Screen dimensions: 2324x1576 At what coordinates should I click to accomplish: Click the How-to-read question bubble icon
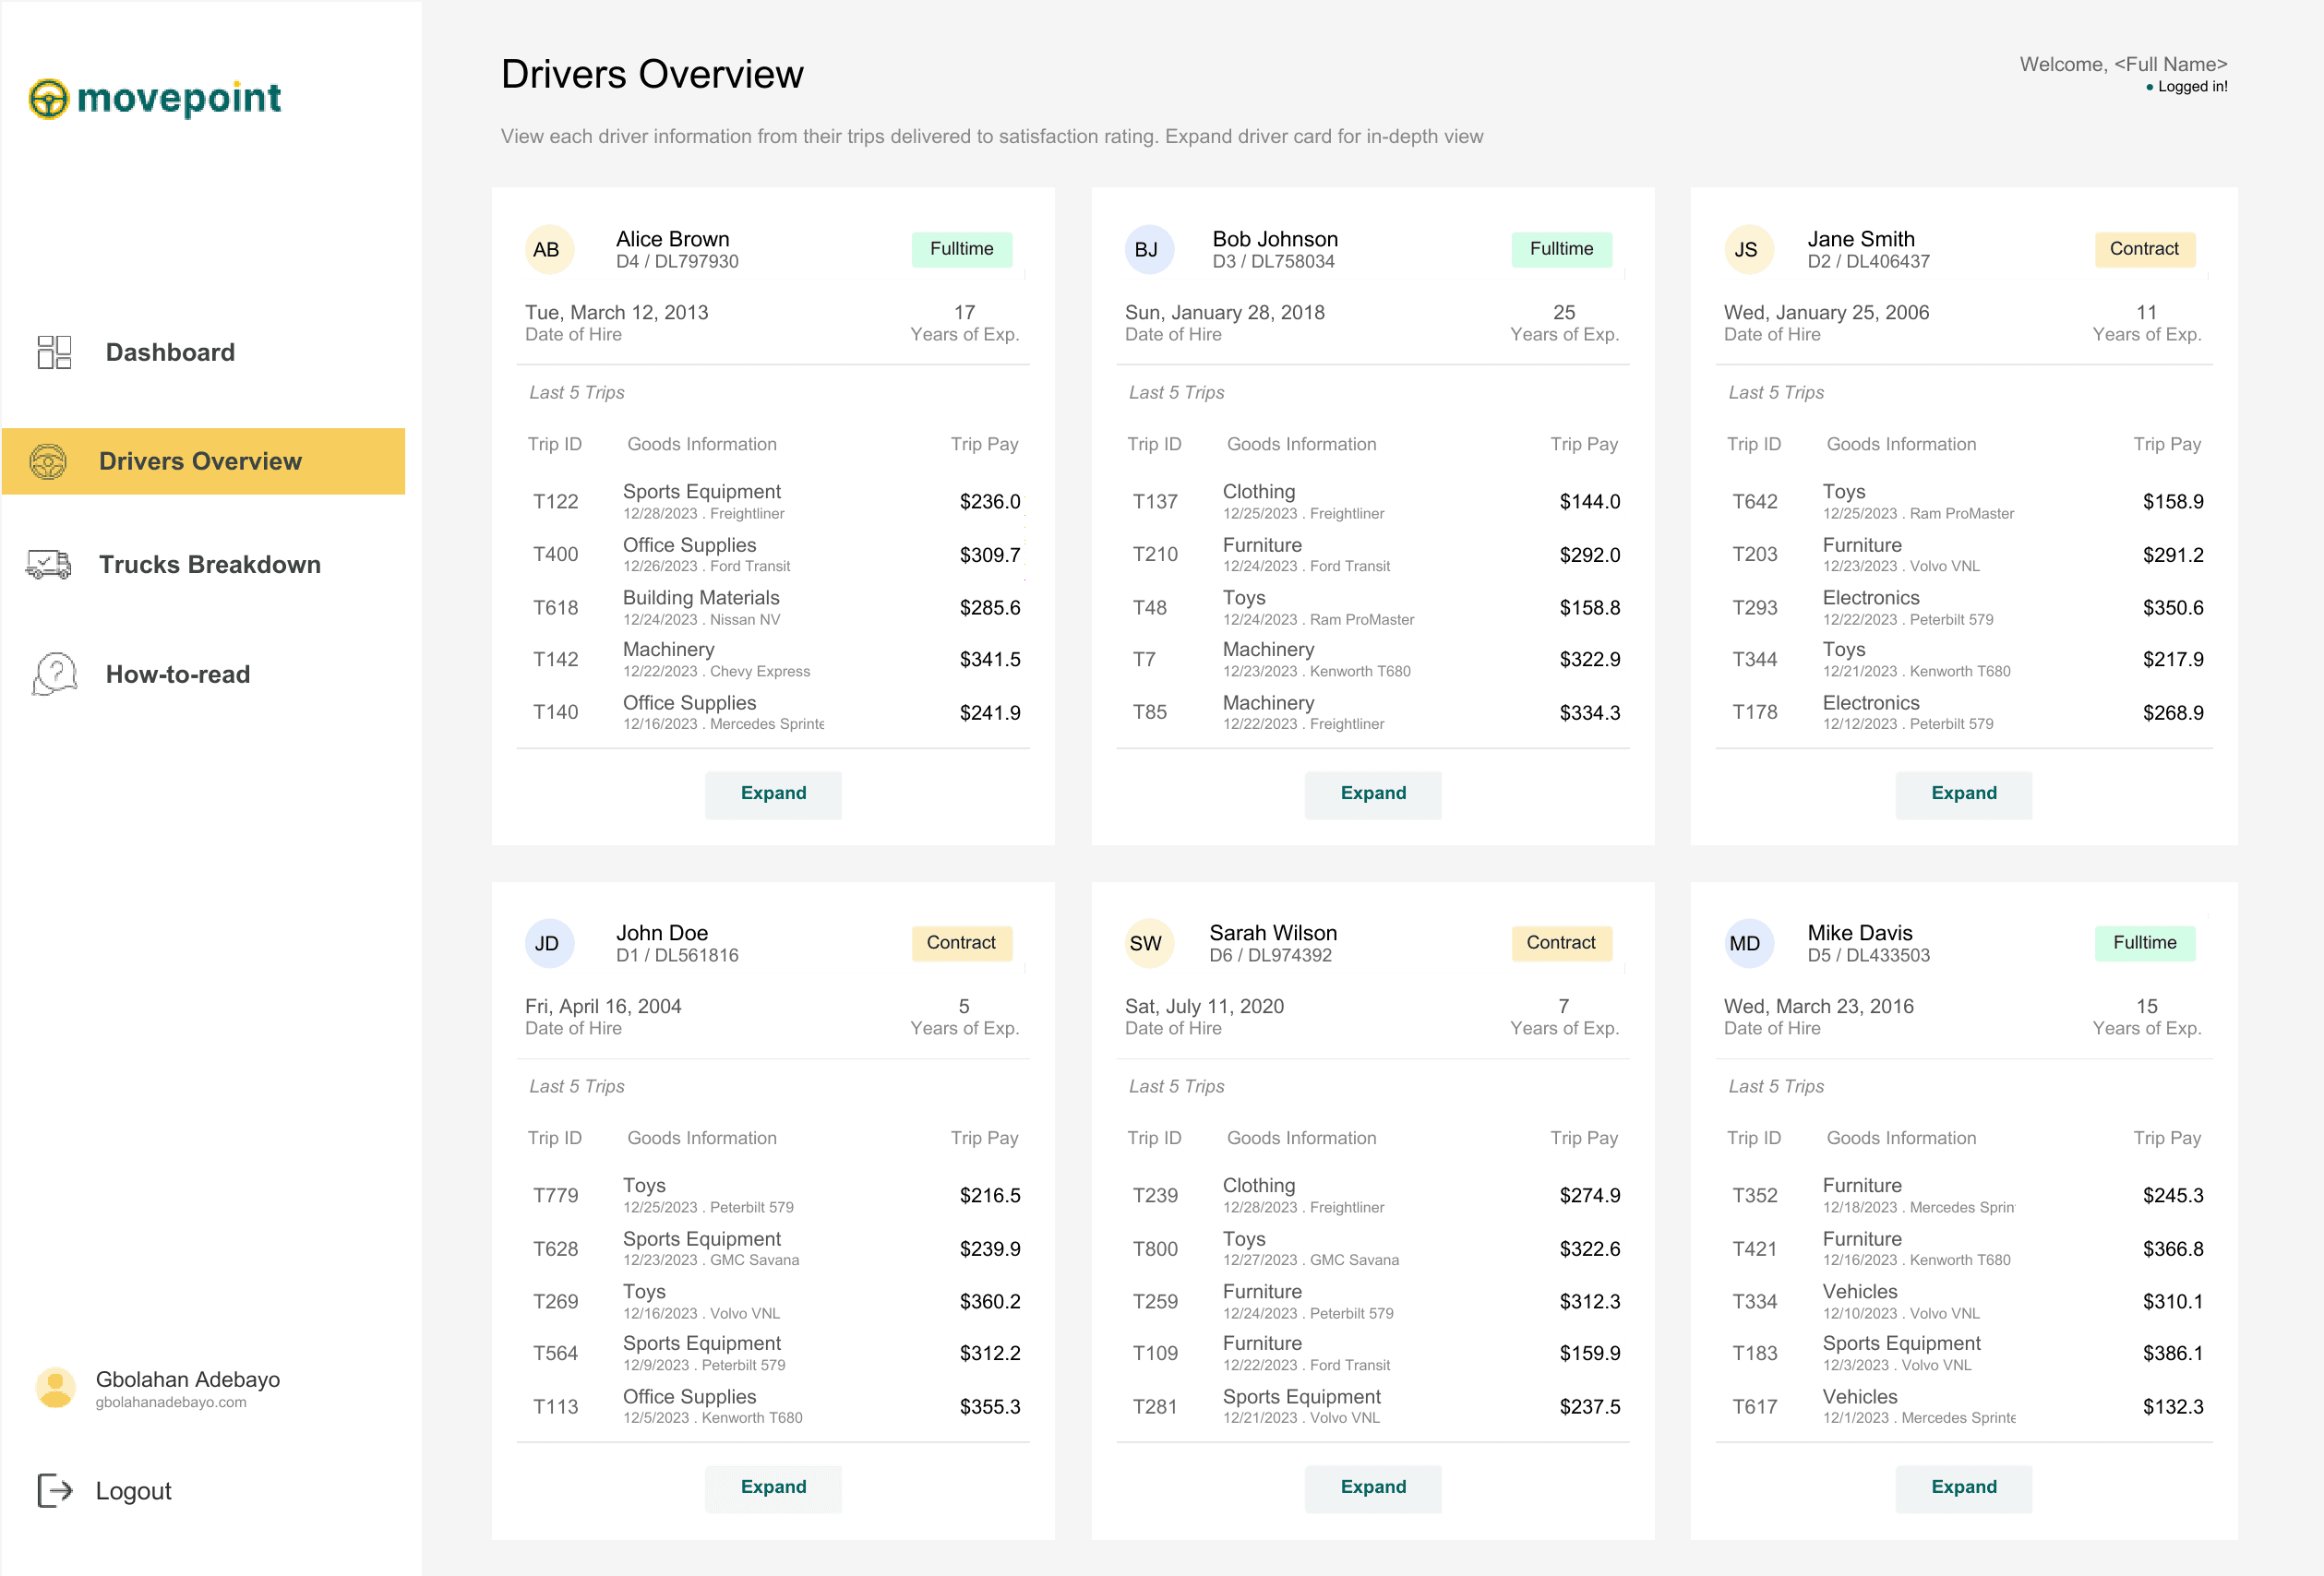coord(54,674)
